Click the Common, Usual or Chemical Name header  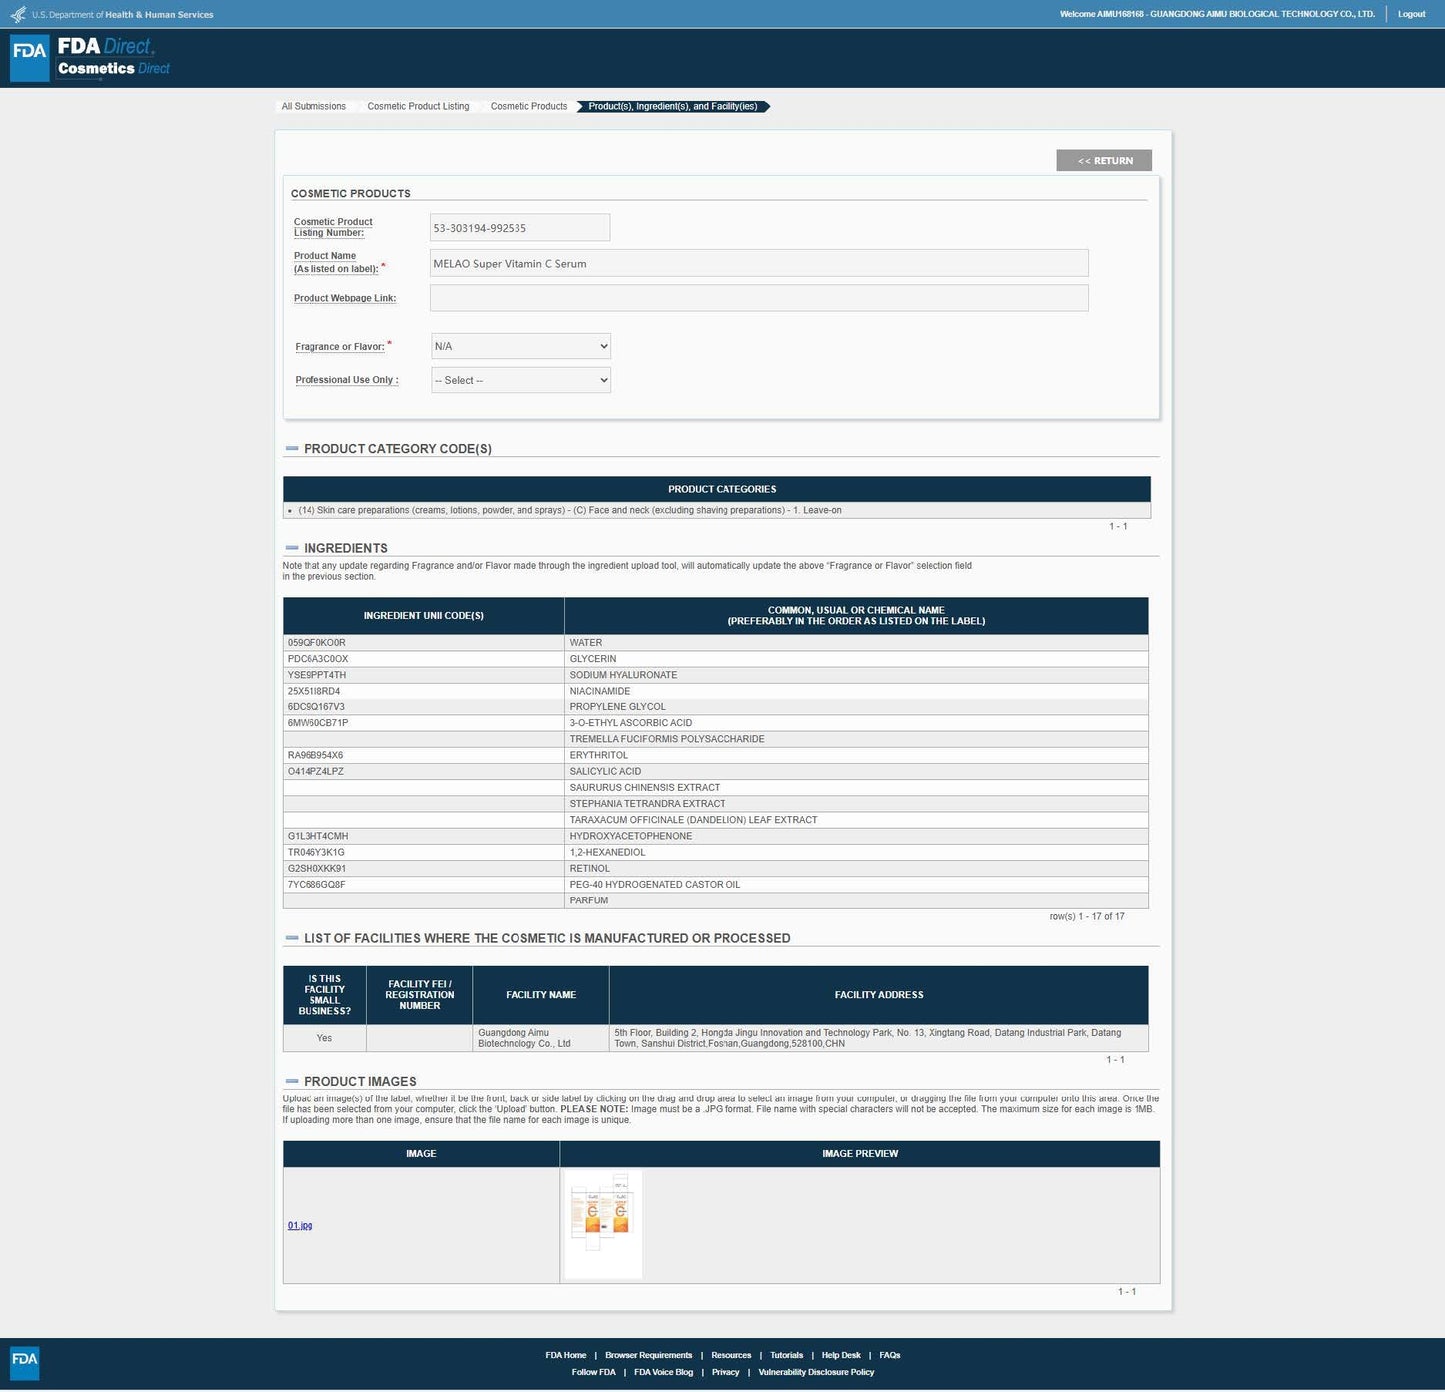point(856,616)
